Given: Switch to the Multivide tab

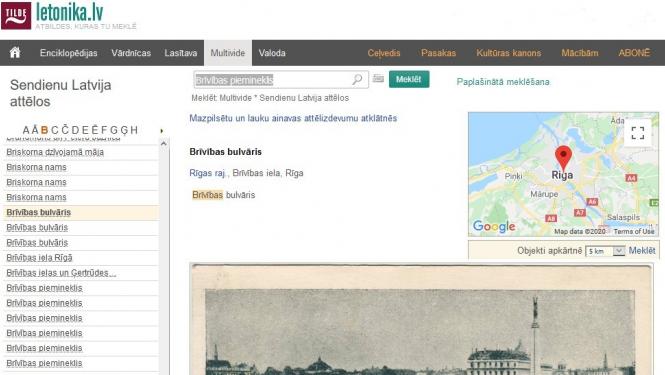Looking at the screenshot, I should click(x=228, y=53).
